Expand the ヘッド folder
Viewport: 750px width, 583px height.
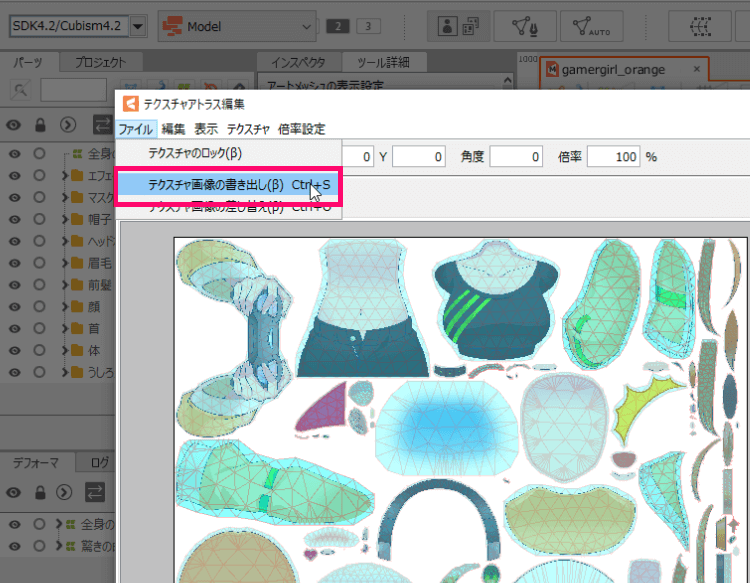click(65, 241)
